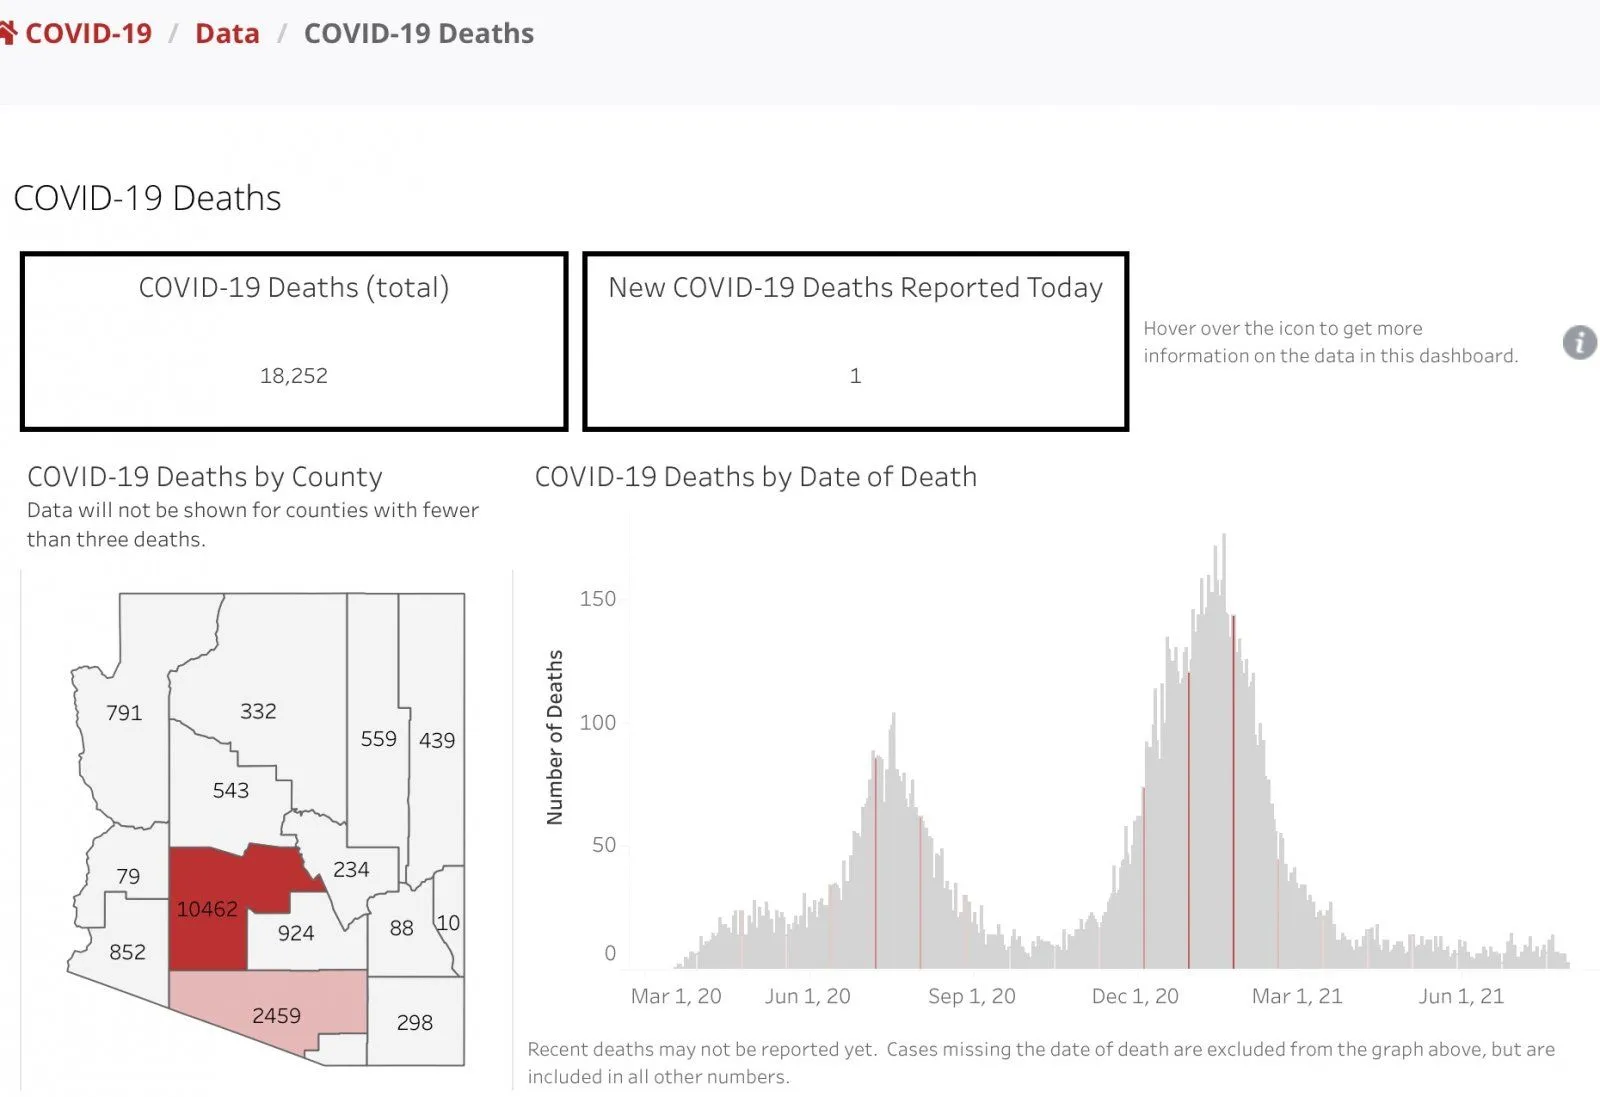Select the pink county showing 2459 deaths
The width and height of the screenshot is (1600, 1097).
click(276, 1014)
